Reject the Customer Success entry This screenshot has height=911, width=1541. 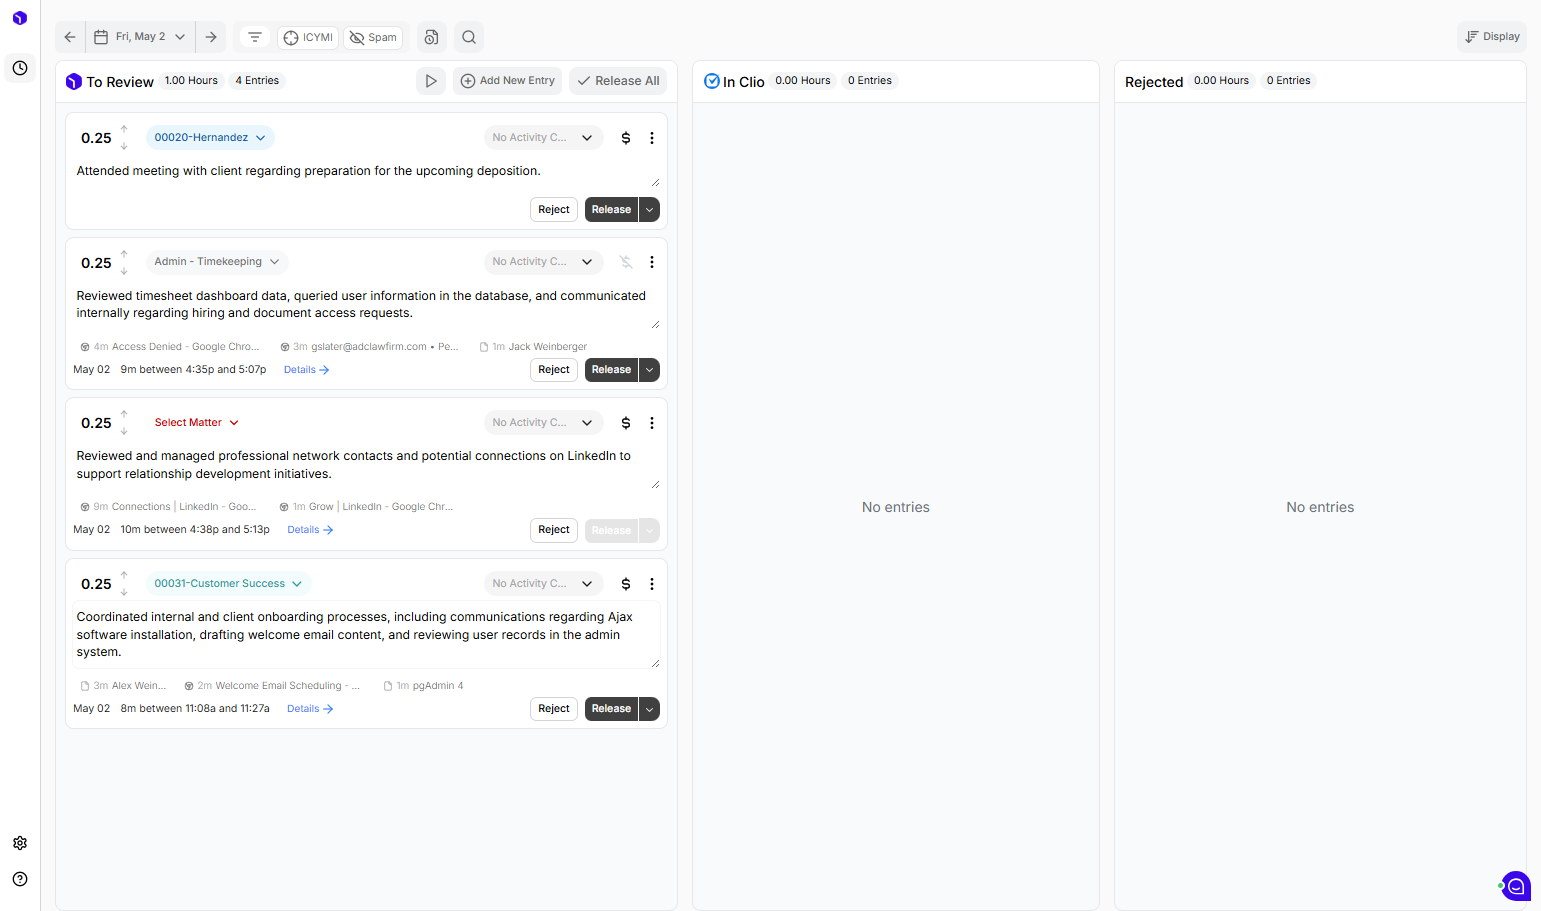point(554,709)
